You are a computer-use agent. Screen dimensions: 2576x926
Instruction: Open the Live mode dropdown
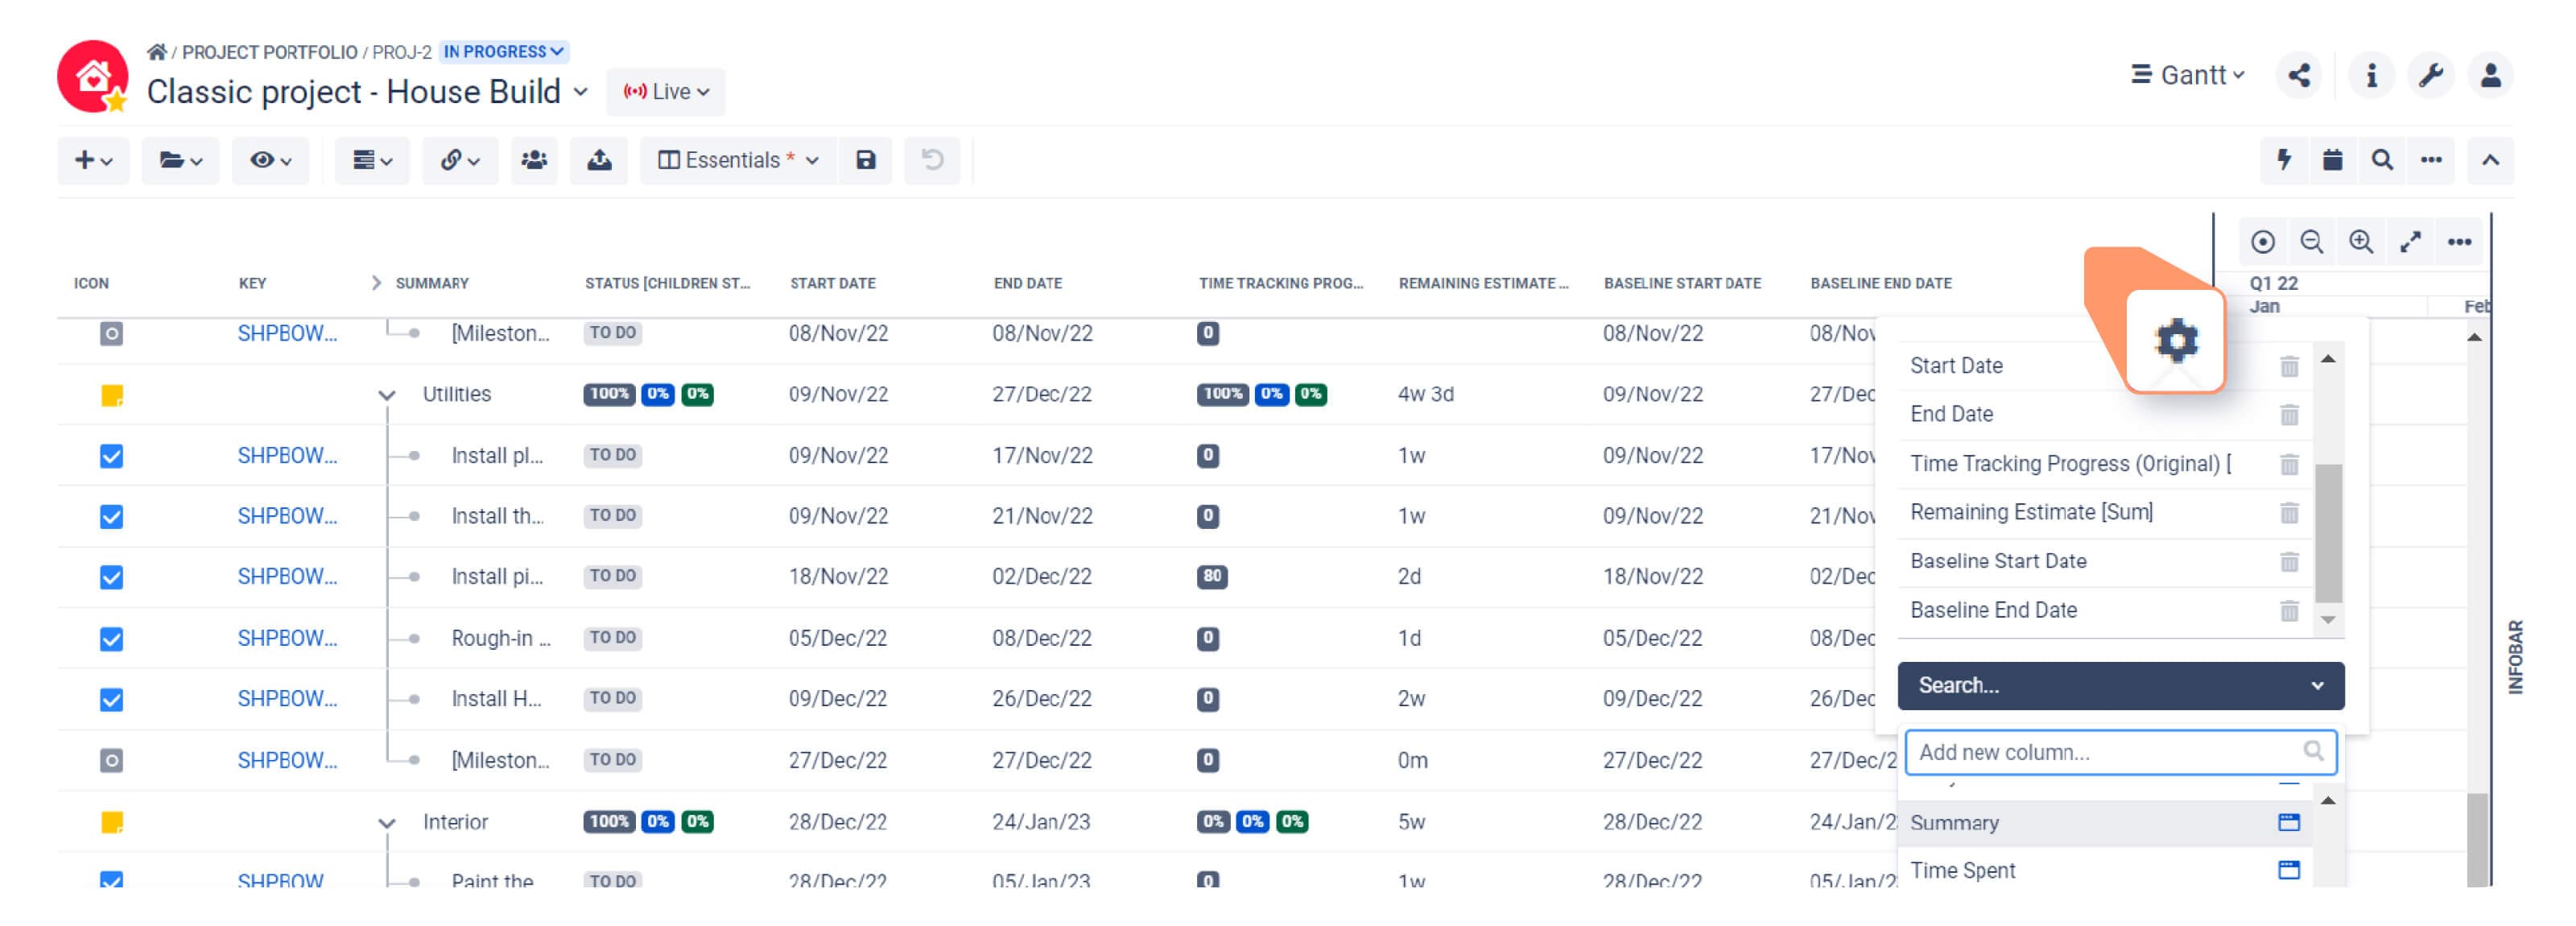tap(666, 92)
